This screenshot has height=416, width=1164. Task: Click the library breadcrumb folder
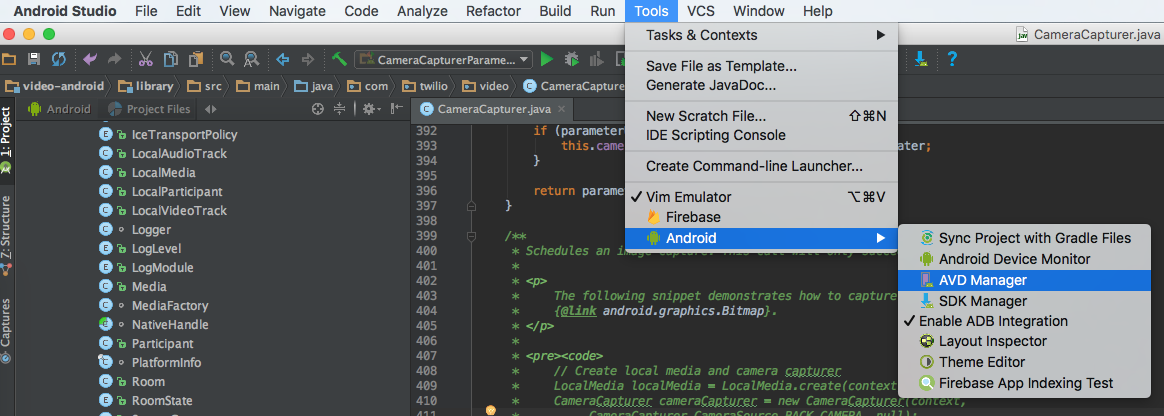coord(146,86)
